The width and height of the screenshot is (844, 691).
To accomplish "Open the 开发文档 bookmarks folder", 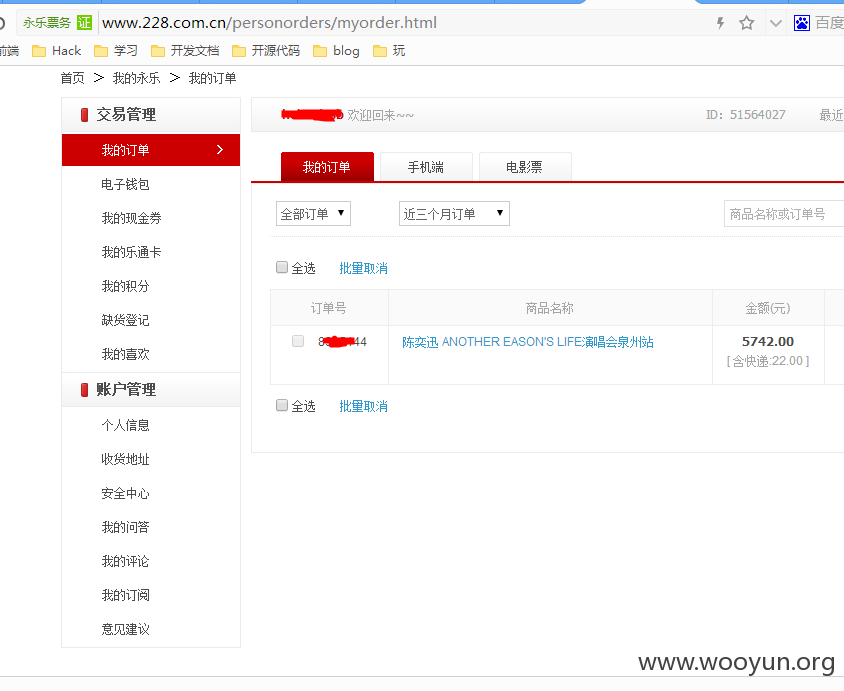I will point(185,51).
